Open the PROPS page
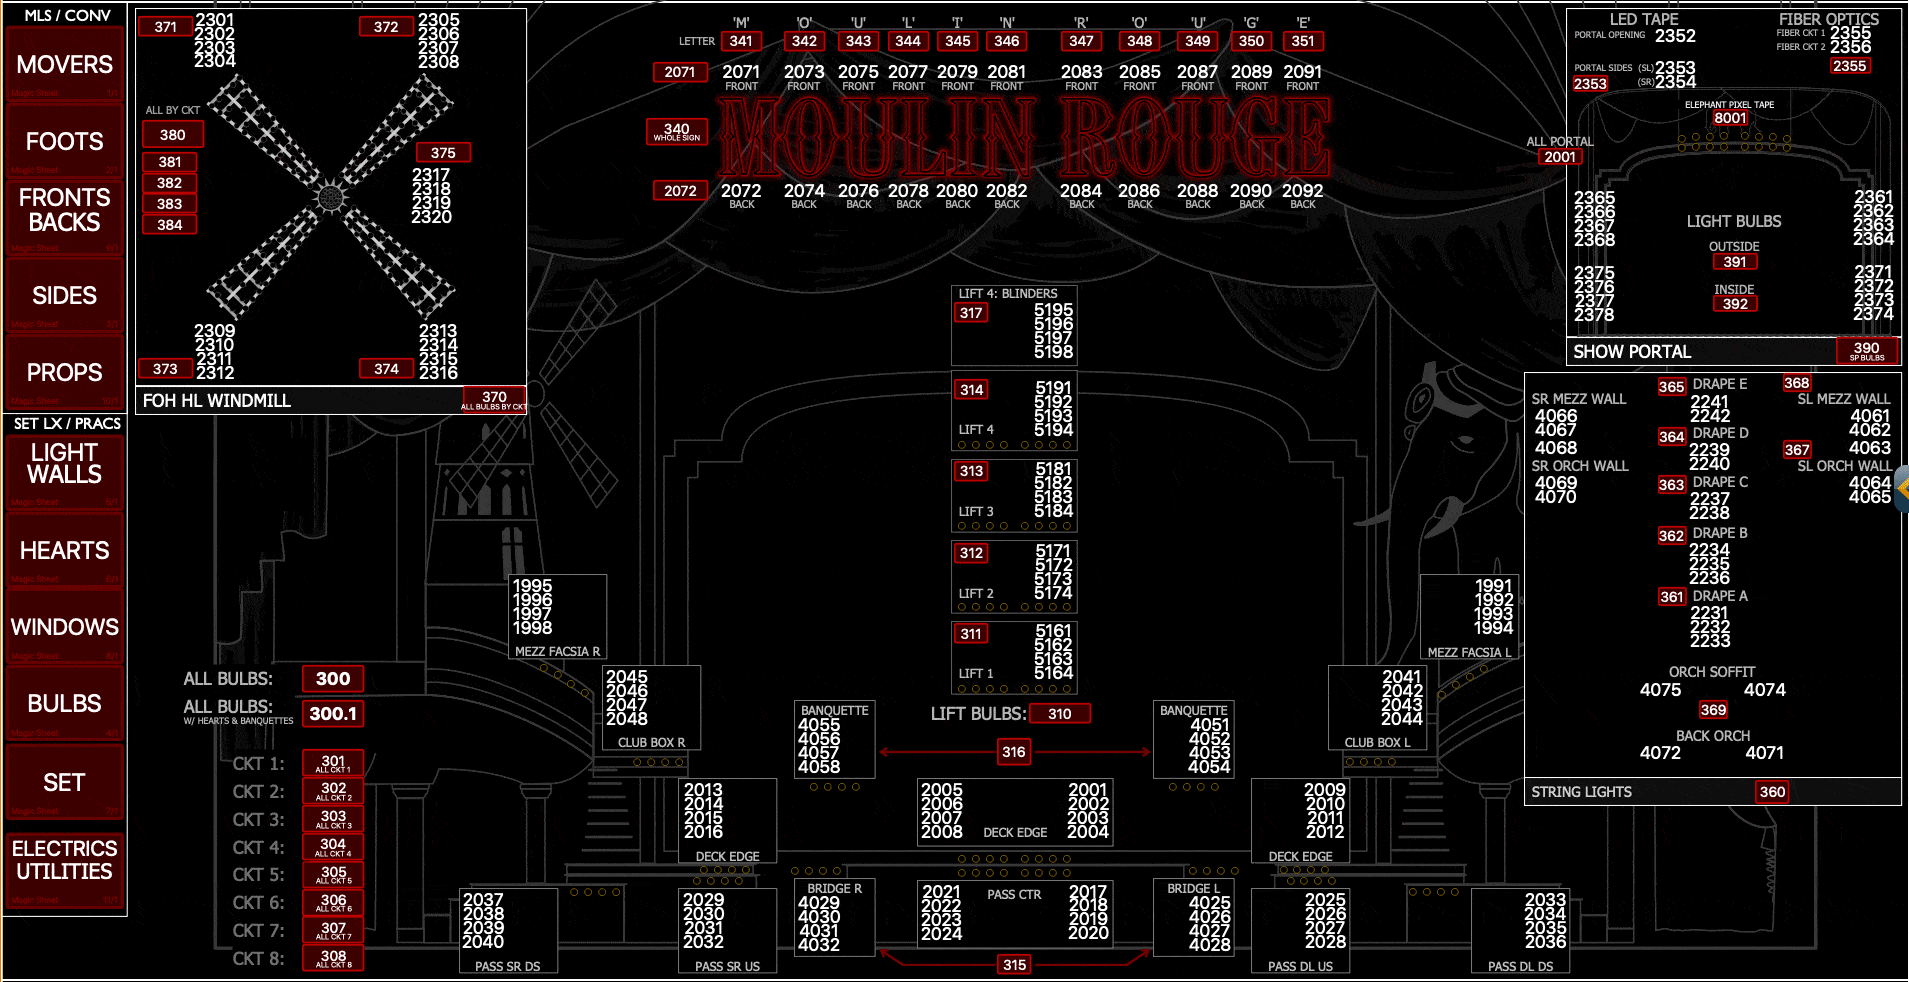This screenshot has height=982, width=1909. coord(64,373)
